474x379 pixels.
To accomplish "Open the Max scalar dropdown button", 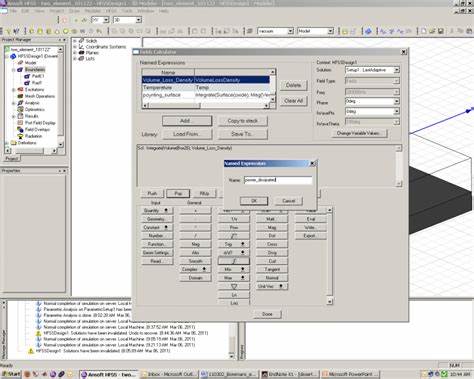I will 234,278.
